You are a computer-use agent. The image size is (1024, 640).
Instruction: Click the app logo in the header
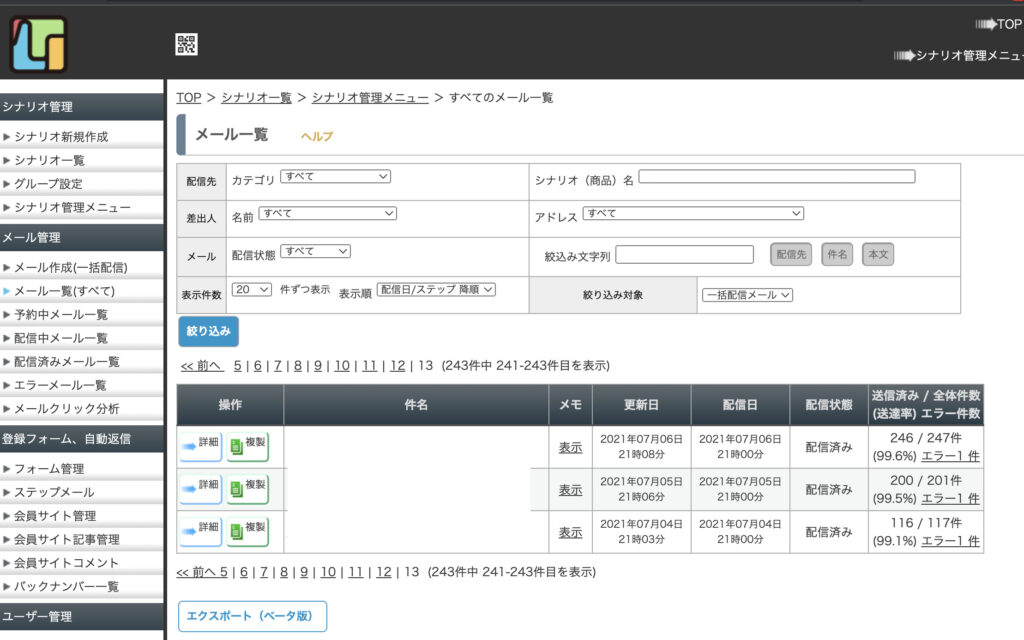38,44
